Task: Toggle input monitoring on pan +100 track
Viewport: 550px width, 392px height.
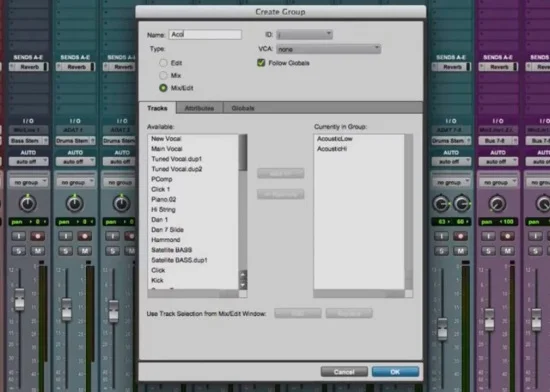Action: [x=489, y=236]
